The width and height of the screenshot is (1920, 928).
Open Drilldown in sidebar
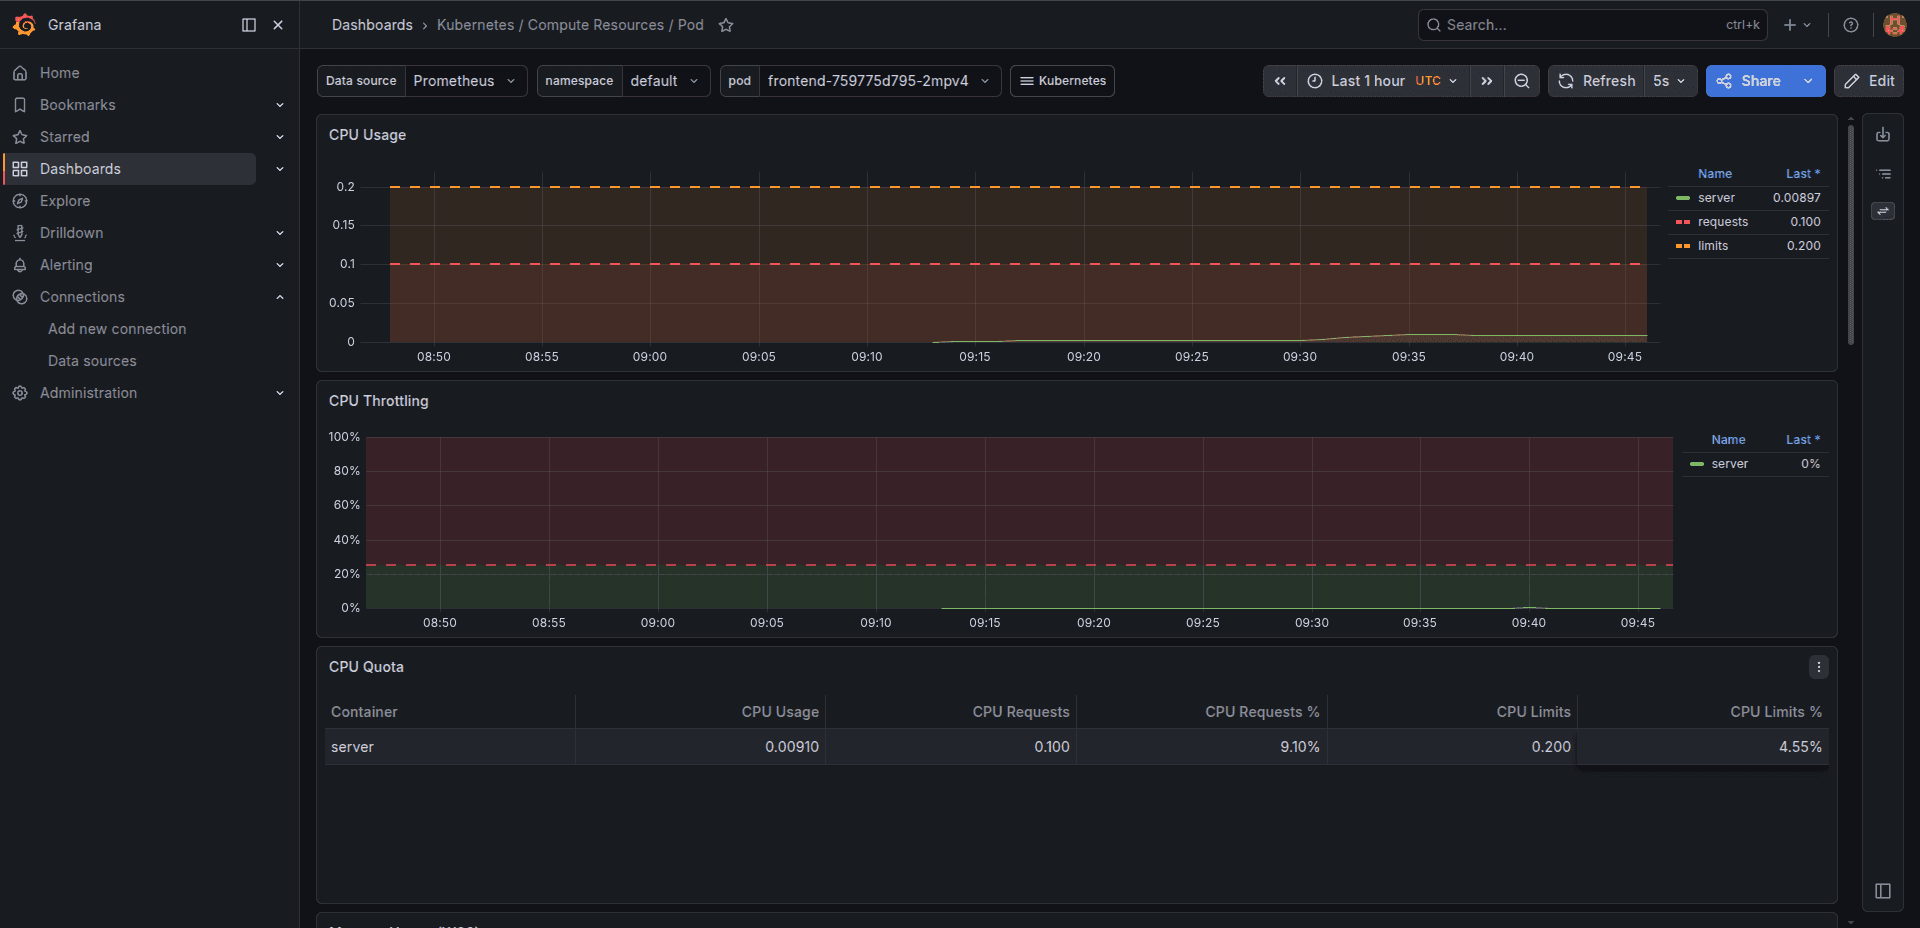coord(71,233)
